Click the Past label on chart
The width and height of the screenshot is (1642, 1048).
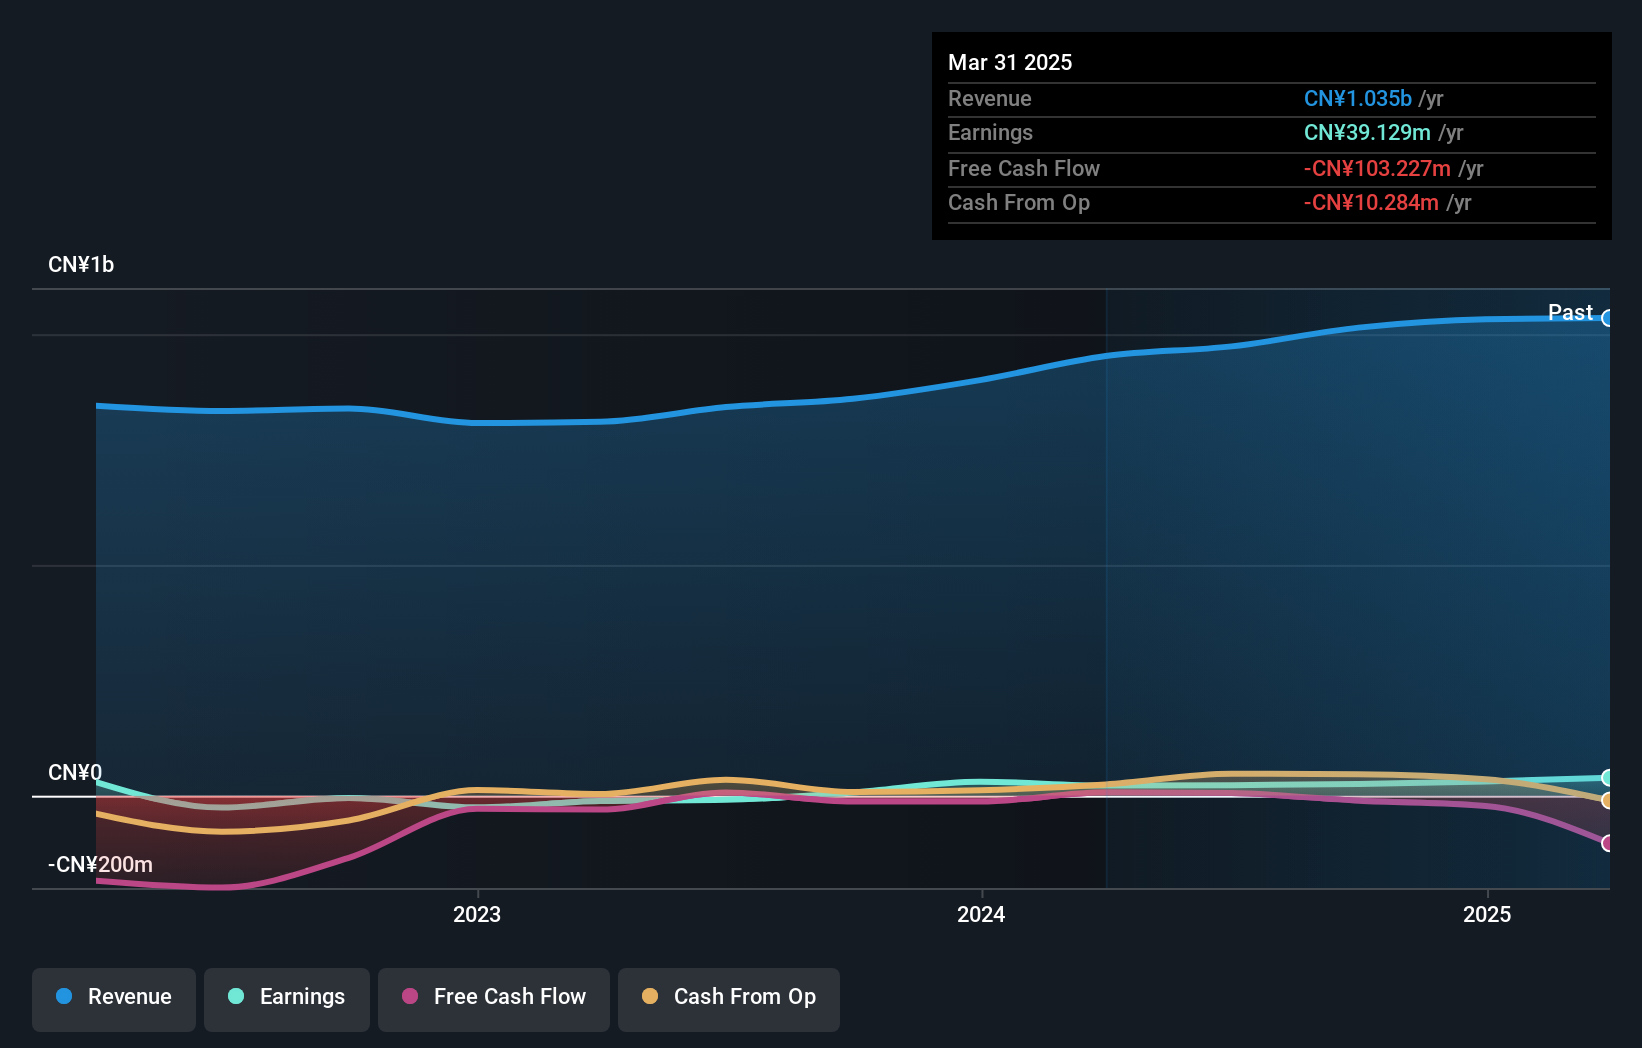(1570, 312)
